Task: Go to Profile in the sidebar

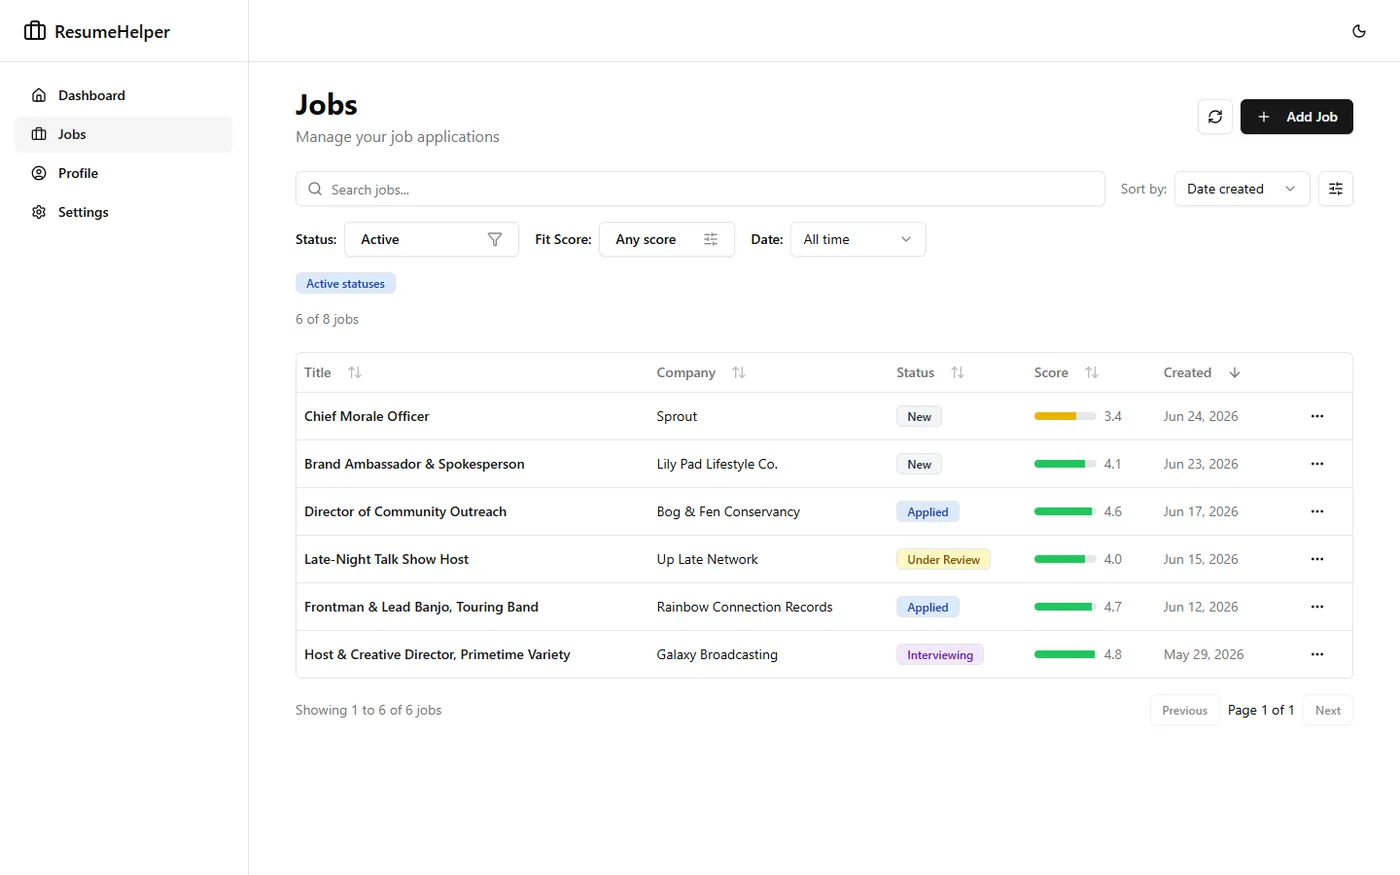Action: [123, 173]
